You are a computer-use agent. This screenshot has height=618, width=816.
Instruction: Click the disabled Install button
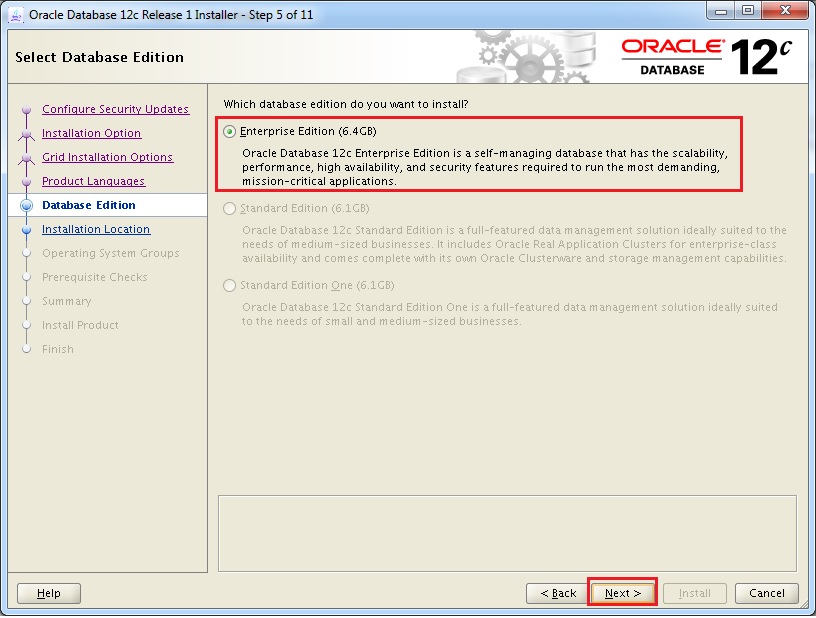pos(695,593)
